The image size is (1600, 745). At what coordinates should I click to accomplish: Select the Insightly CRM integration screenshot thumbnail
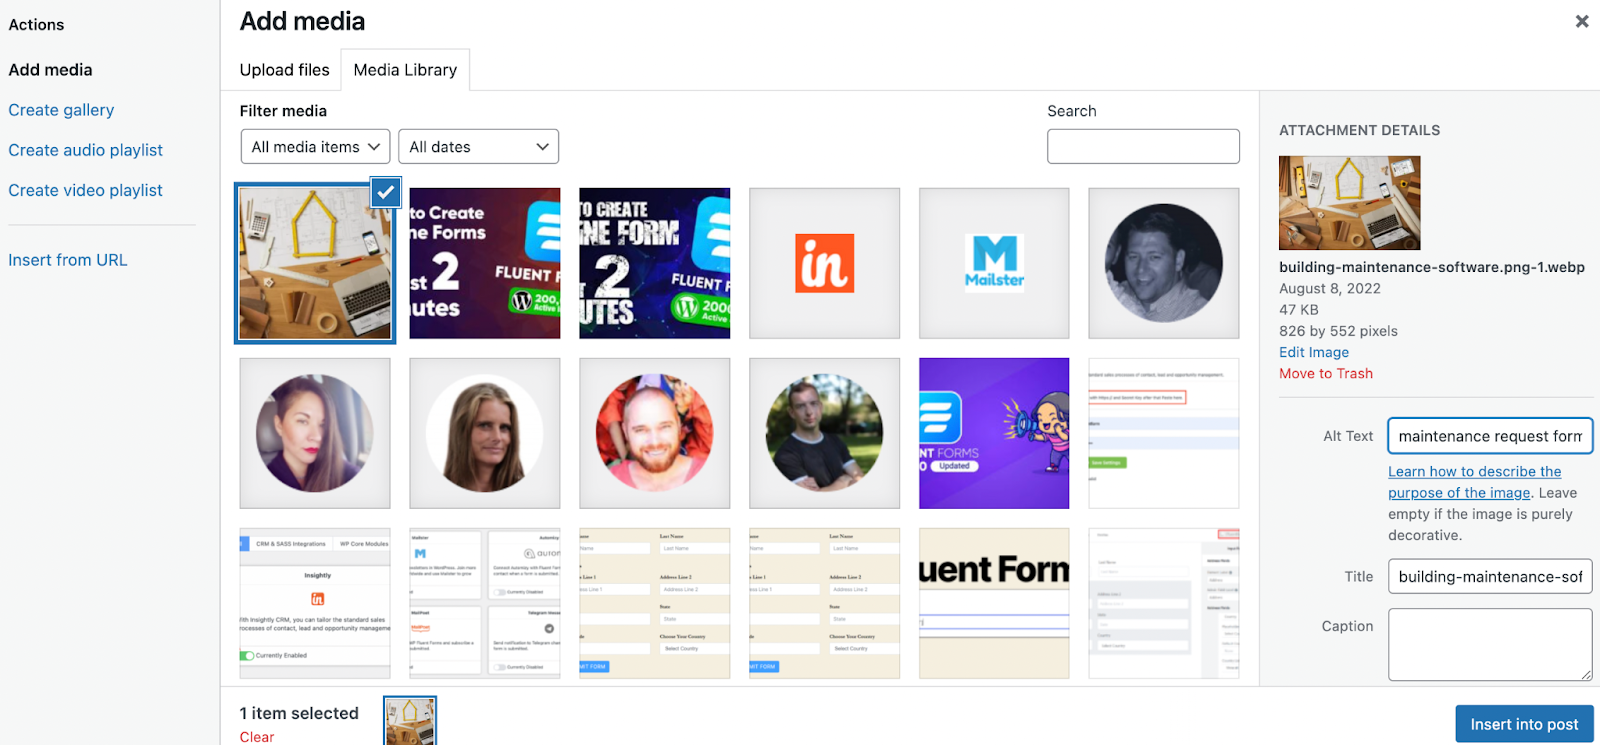click(x=315, y=603)
